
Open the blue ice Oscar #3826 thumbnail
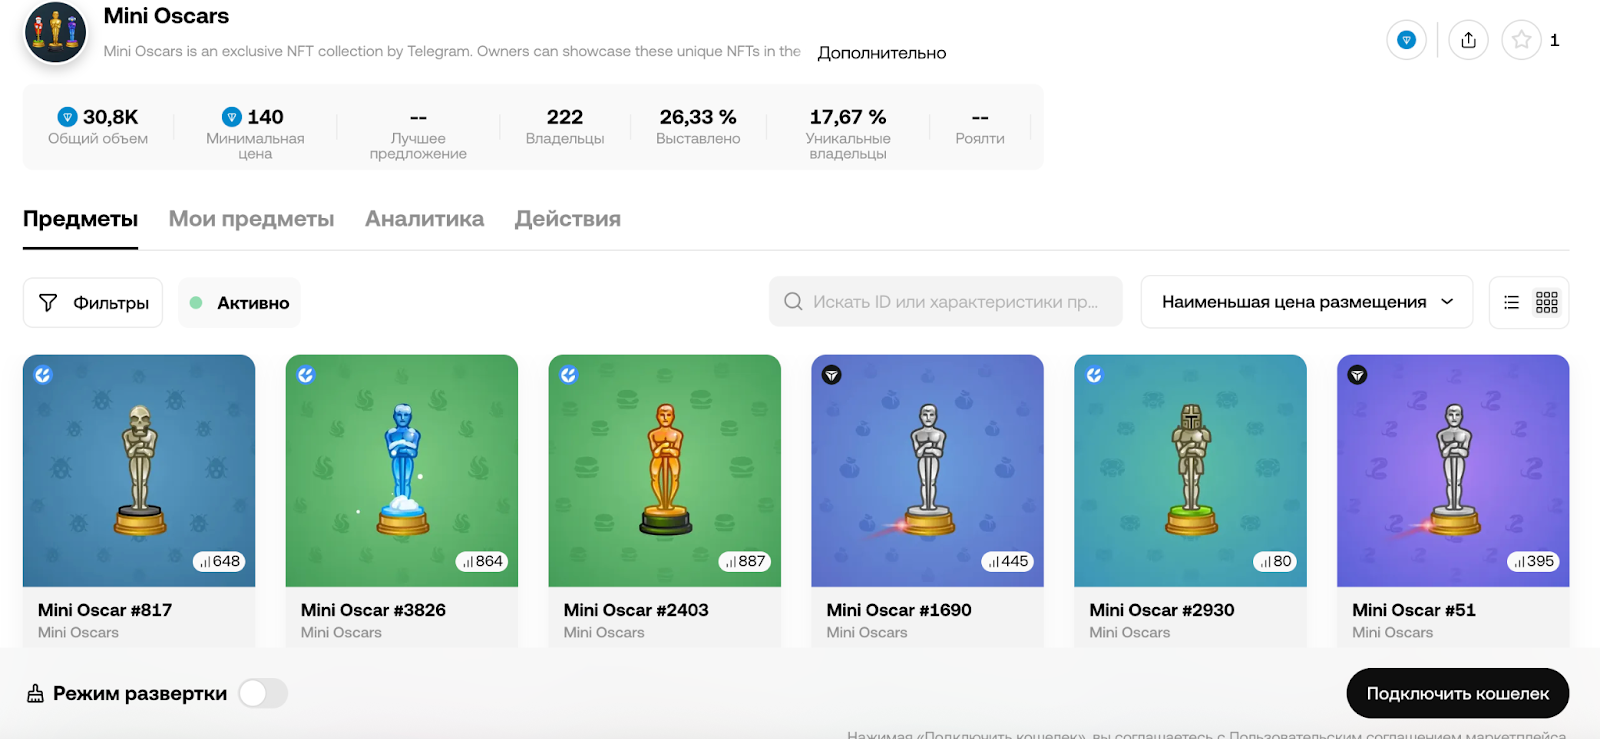point(402,471)
